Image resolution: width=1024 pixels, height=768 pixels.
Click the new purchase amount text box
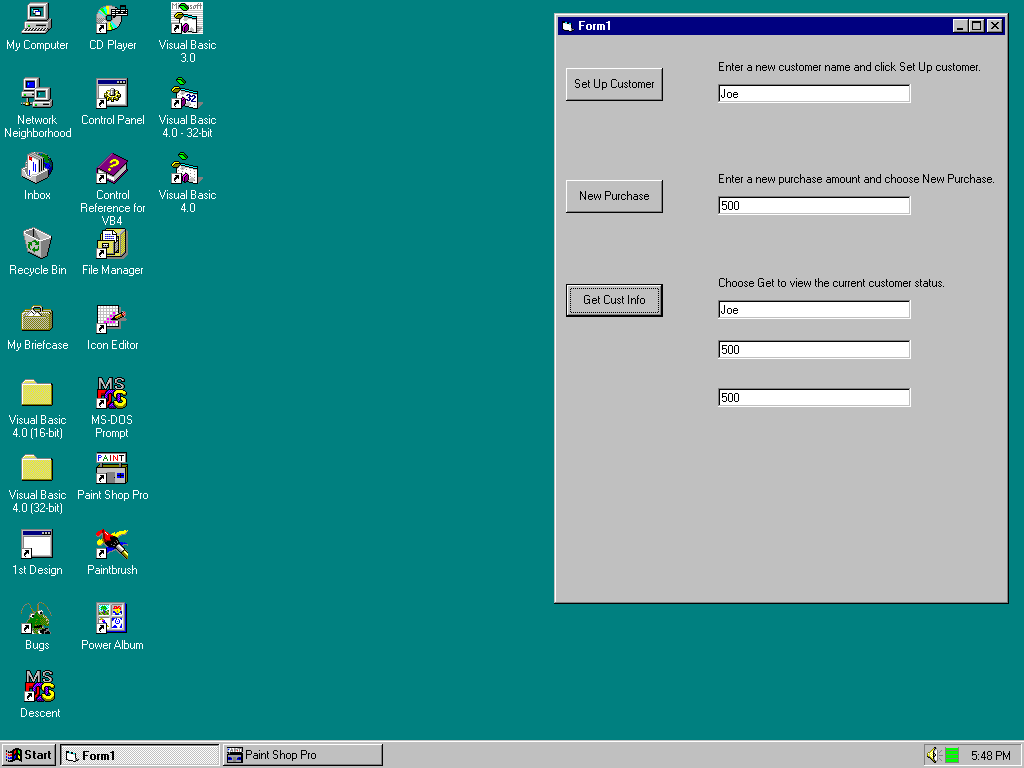813,206
